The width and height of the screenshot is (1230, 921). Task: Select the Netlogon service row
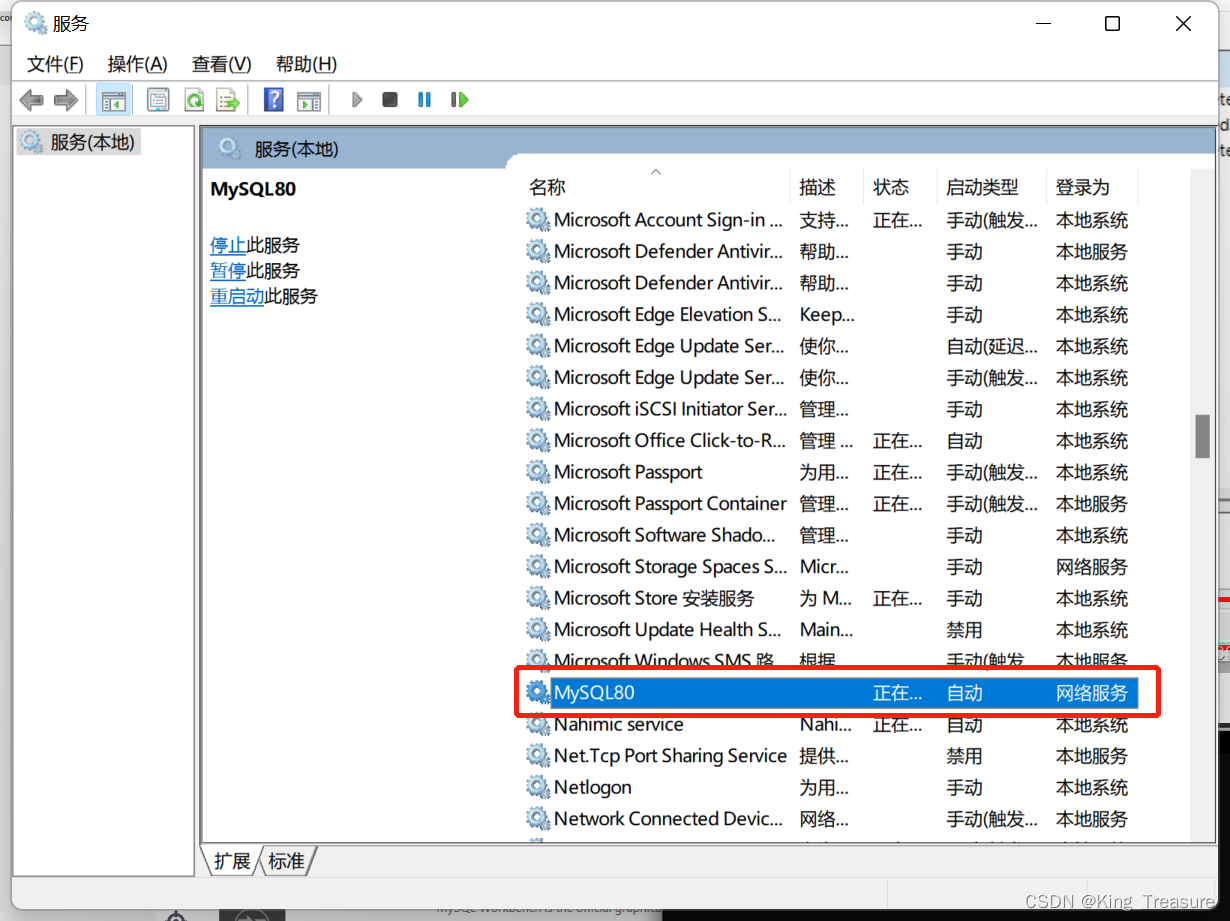click(831, 787)
